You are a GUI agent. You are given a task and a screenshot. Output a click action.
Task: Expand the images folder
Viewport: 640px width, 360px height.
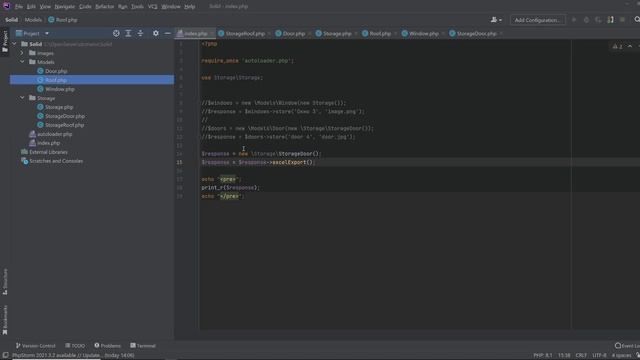pos(22,53)
